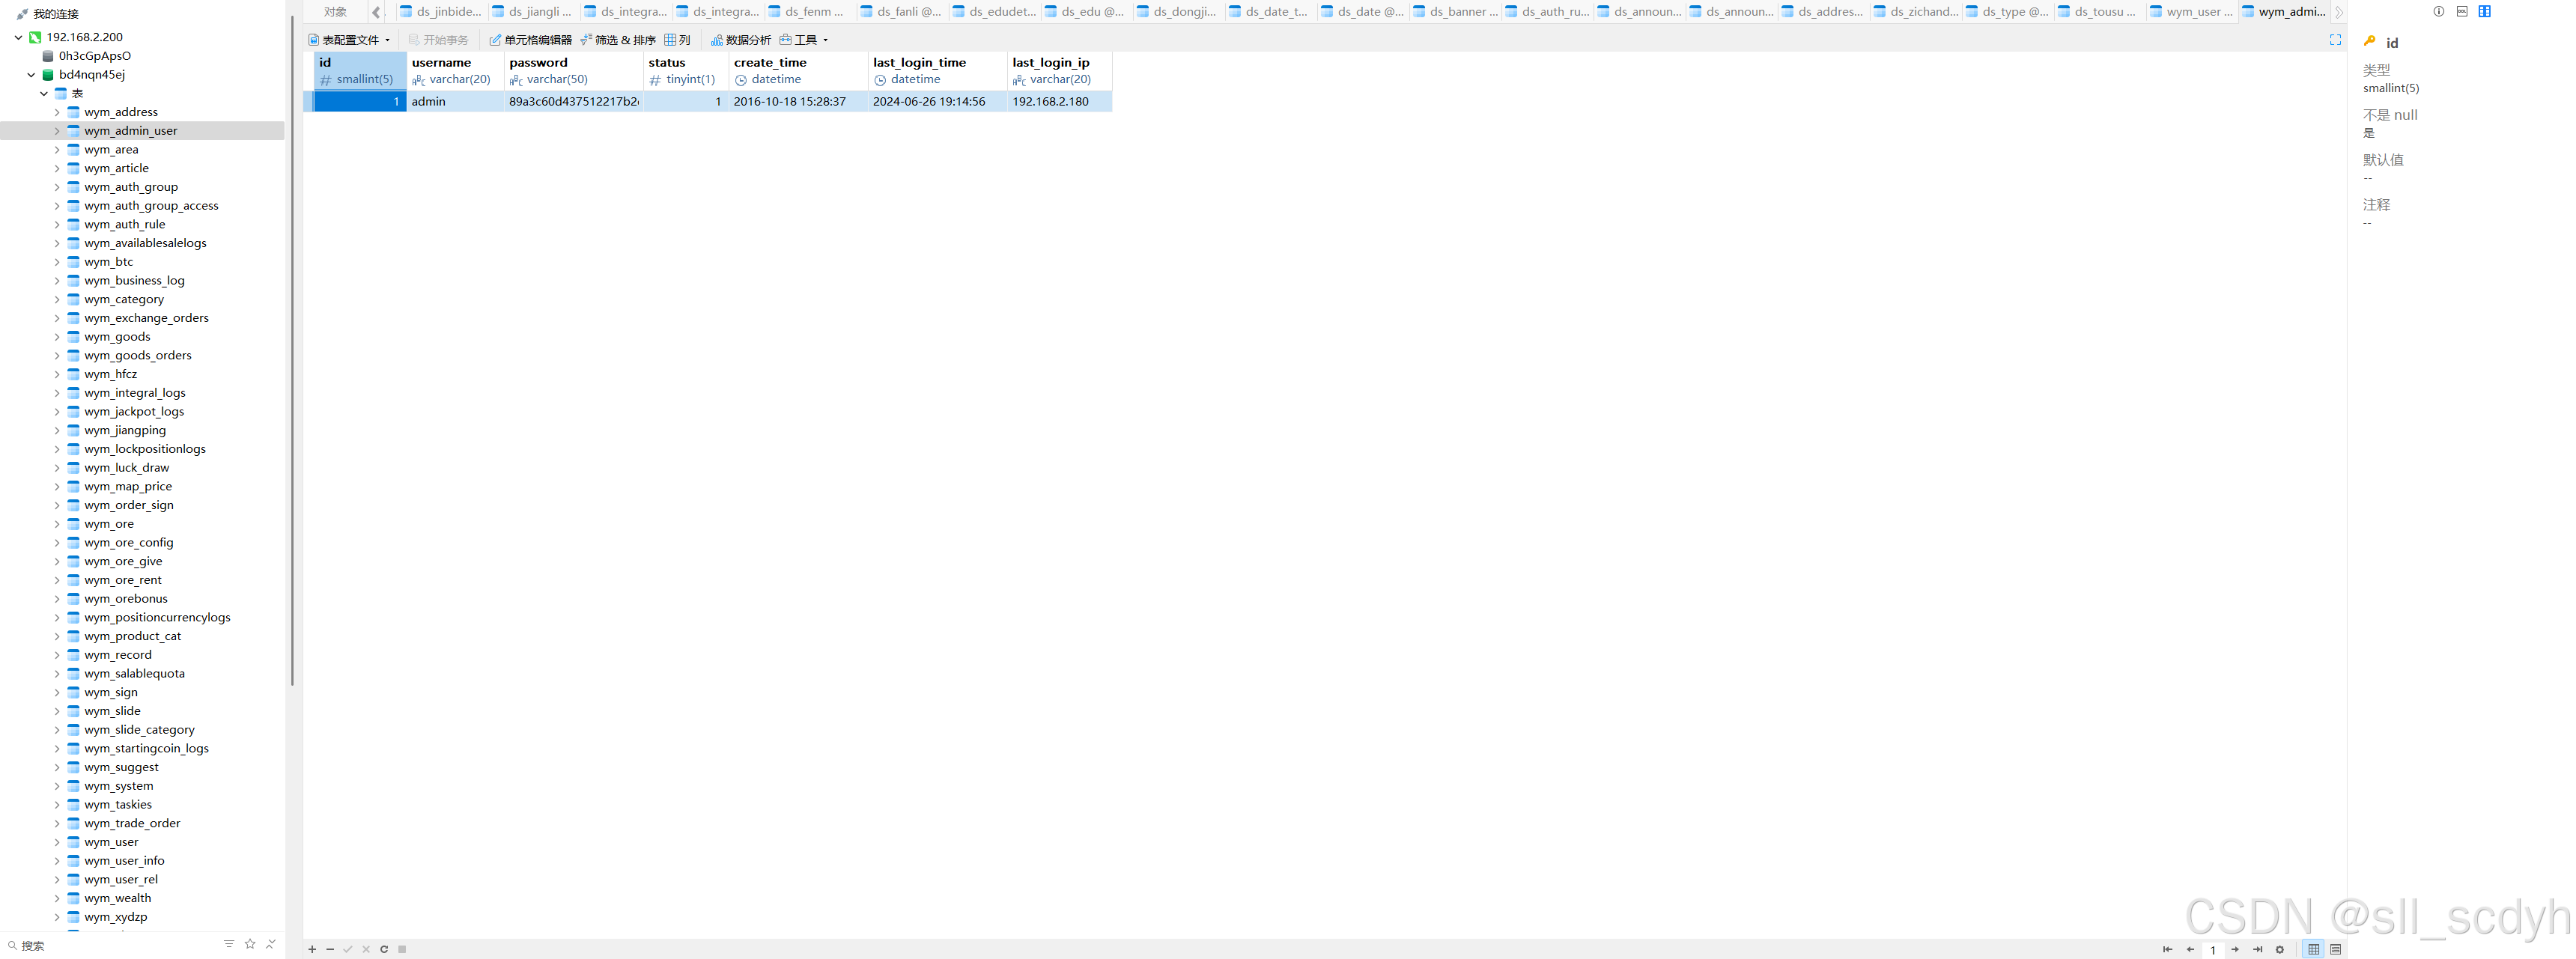Show the info panel icon
This screenshot has height=959, width=2576.
coord(2439,11)
